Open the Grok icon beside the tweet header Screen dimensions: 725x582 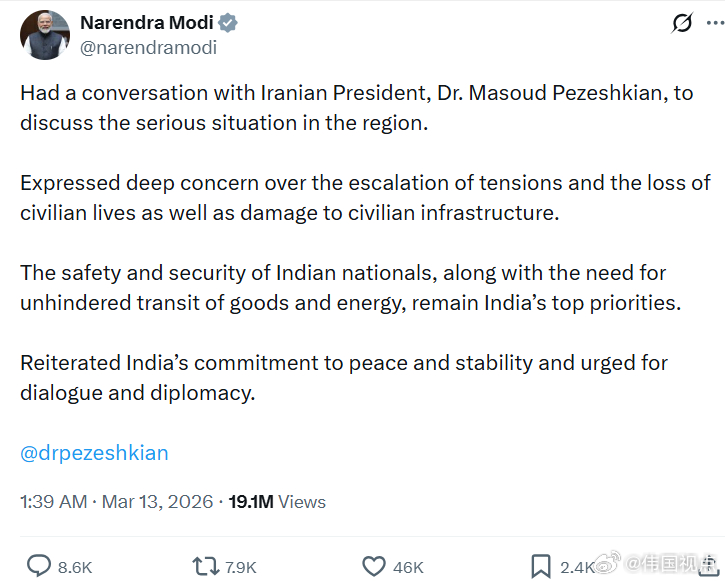pos(682,23)
